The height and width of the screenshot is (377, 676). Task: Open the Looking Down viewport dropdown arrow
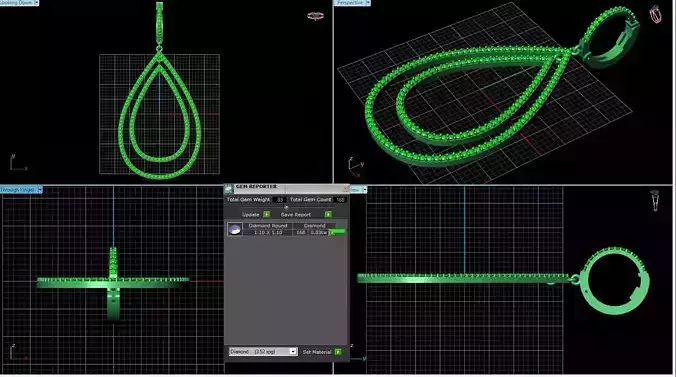tap(36, 3)
